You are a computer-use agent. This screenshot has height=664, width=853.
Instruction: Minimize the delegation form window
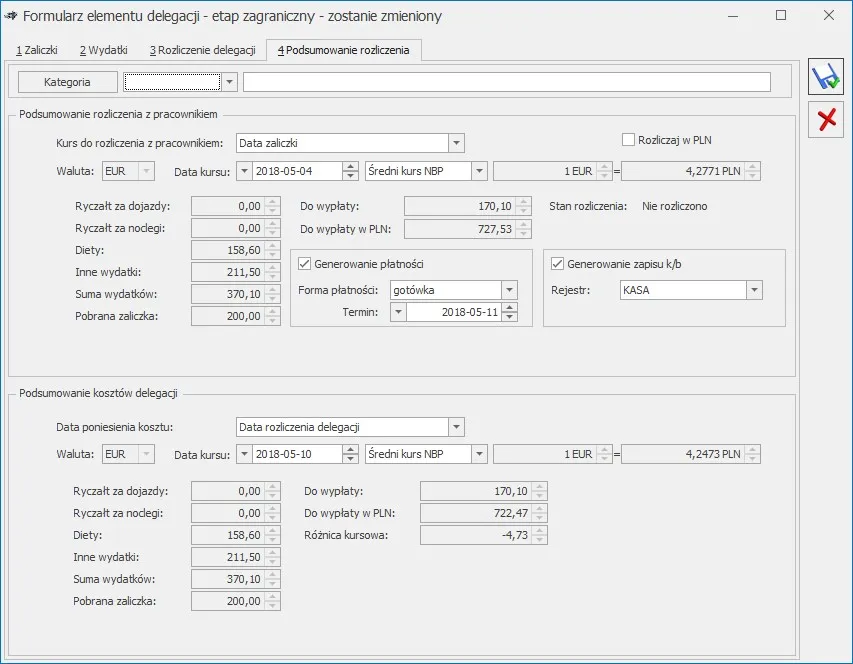tap(734, 16)
